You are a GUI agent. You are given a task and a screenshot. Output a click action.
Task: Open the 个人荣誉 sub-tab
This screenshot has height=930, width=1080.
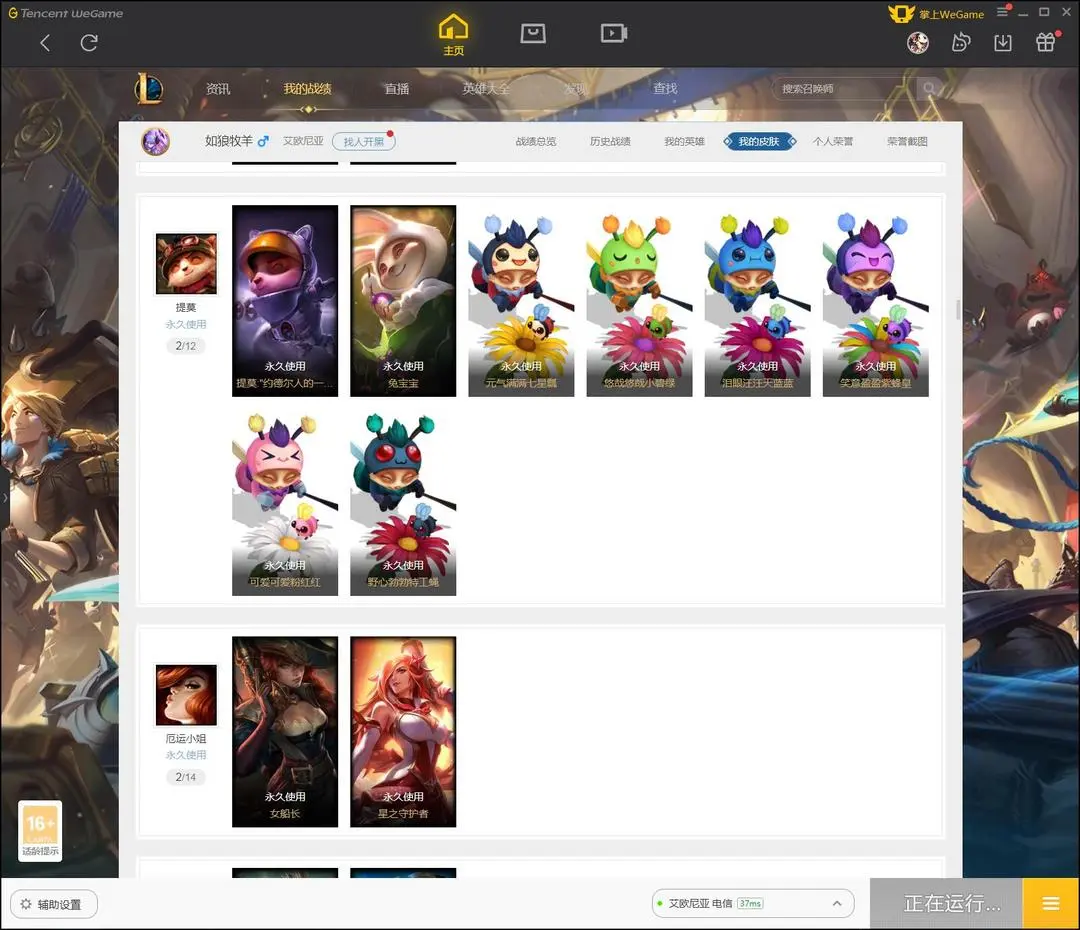tap(833, 141)
